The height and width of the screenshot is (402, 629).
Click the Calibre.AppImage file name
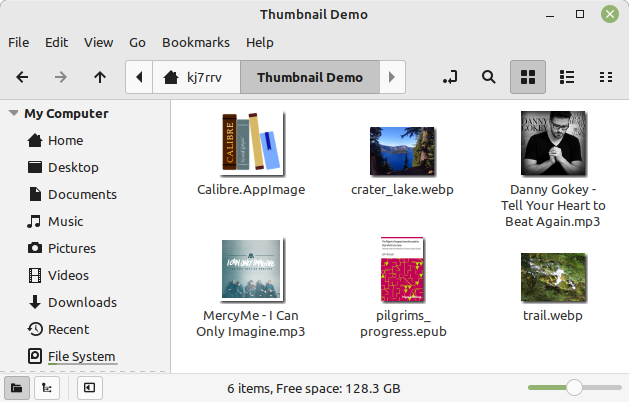(x=251, y=189)
